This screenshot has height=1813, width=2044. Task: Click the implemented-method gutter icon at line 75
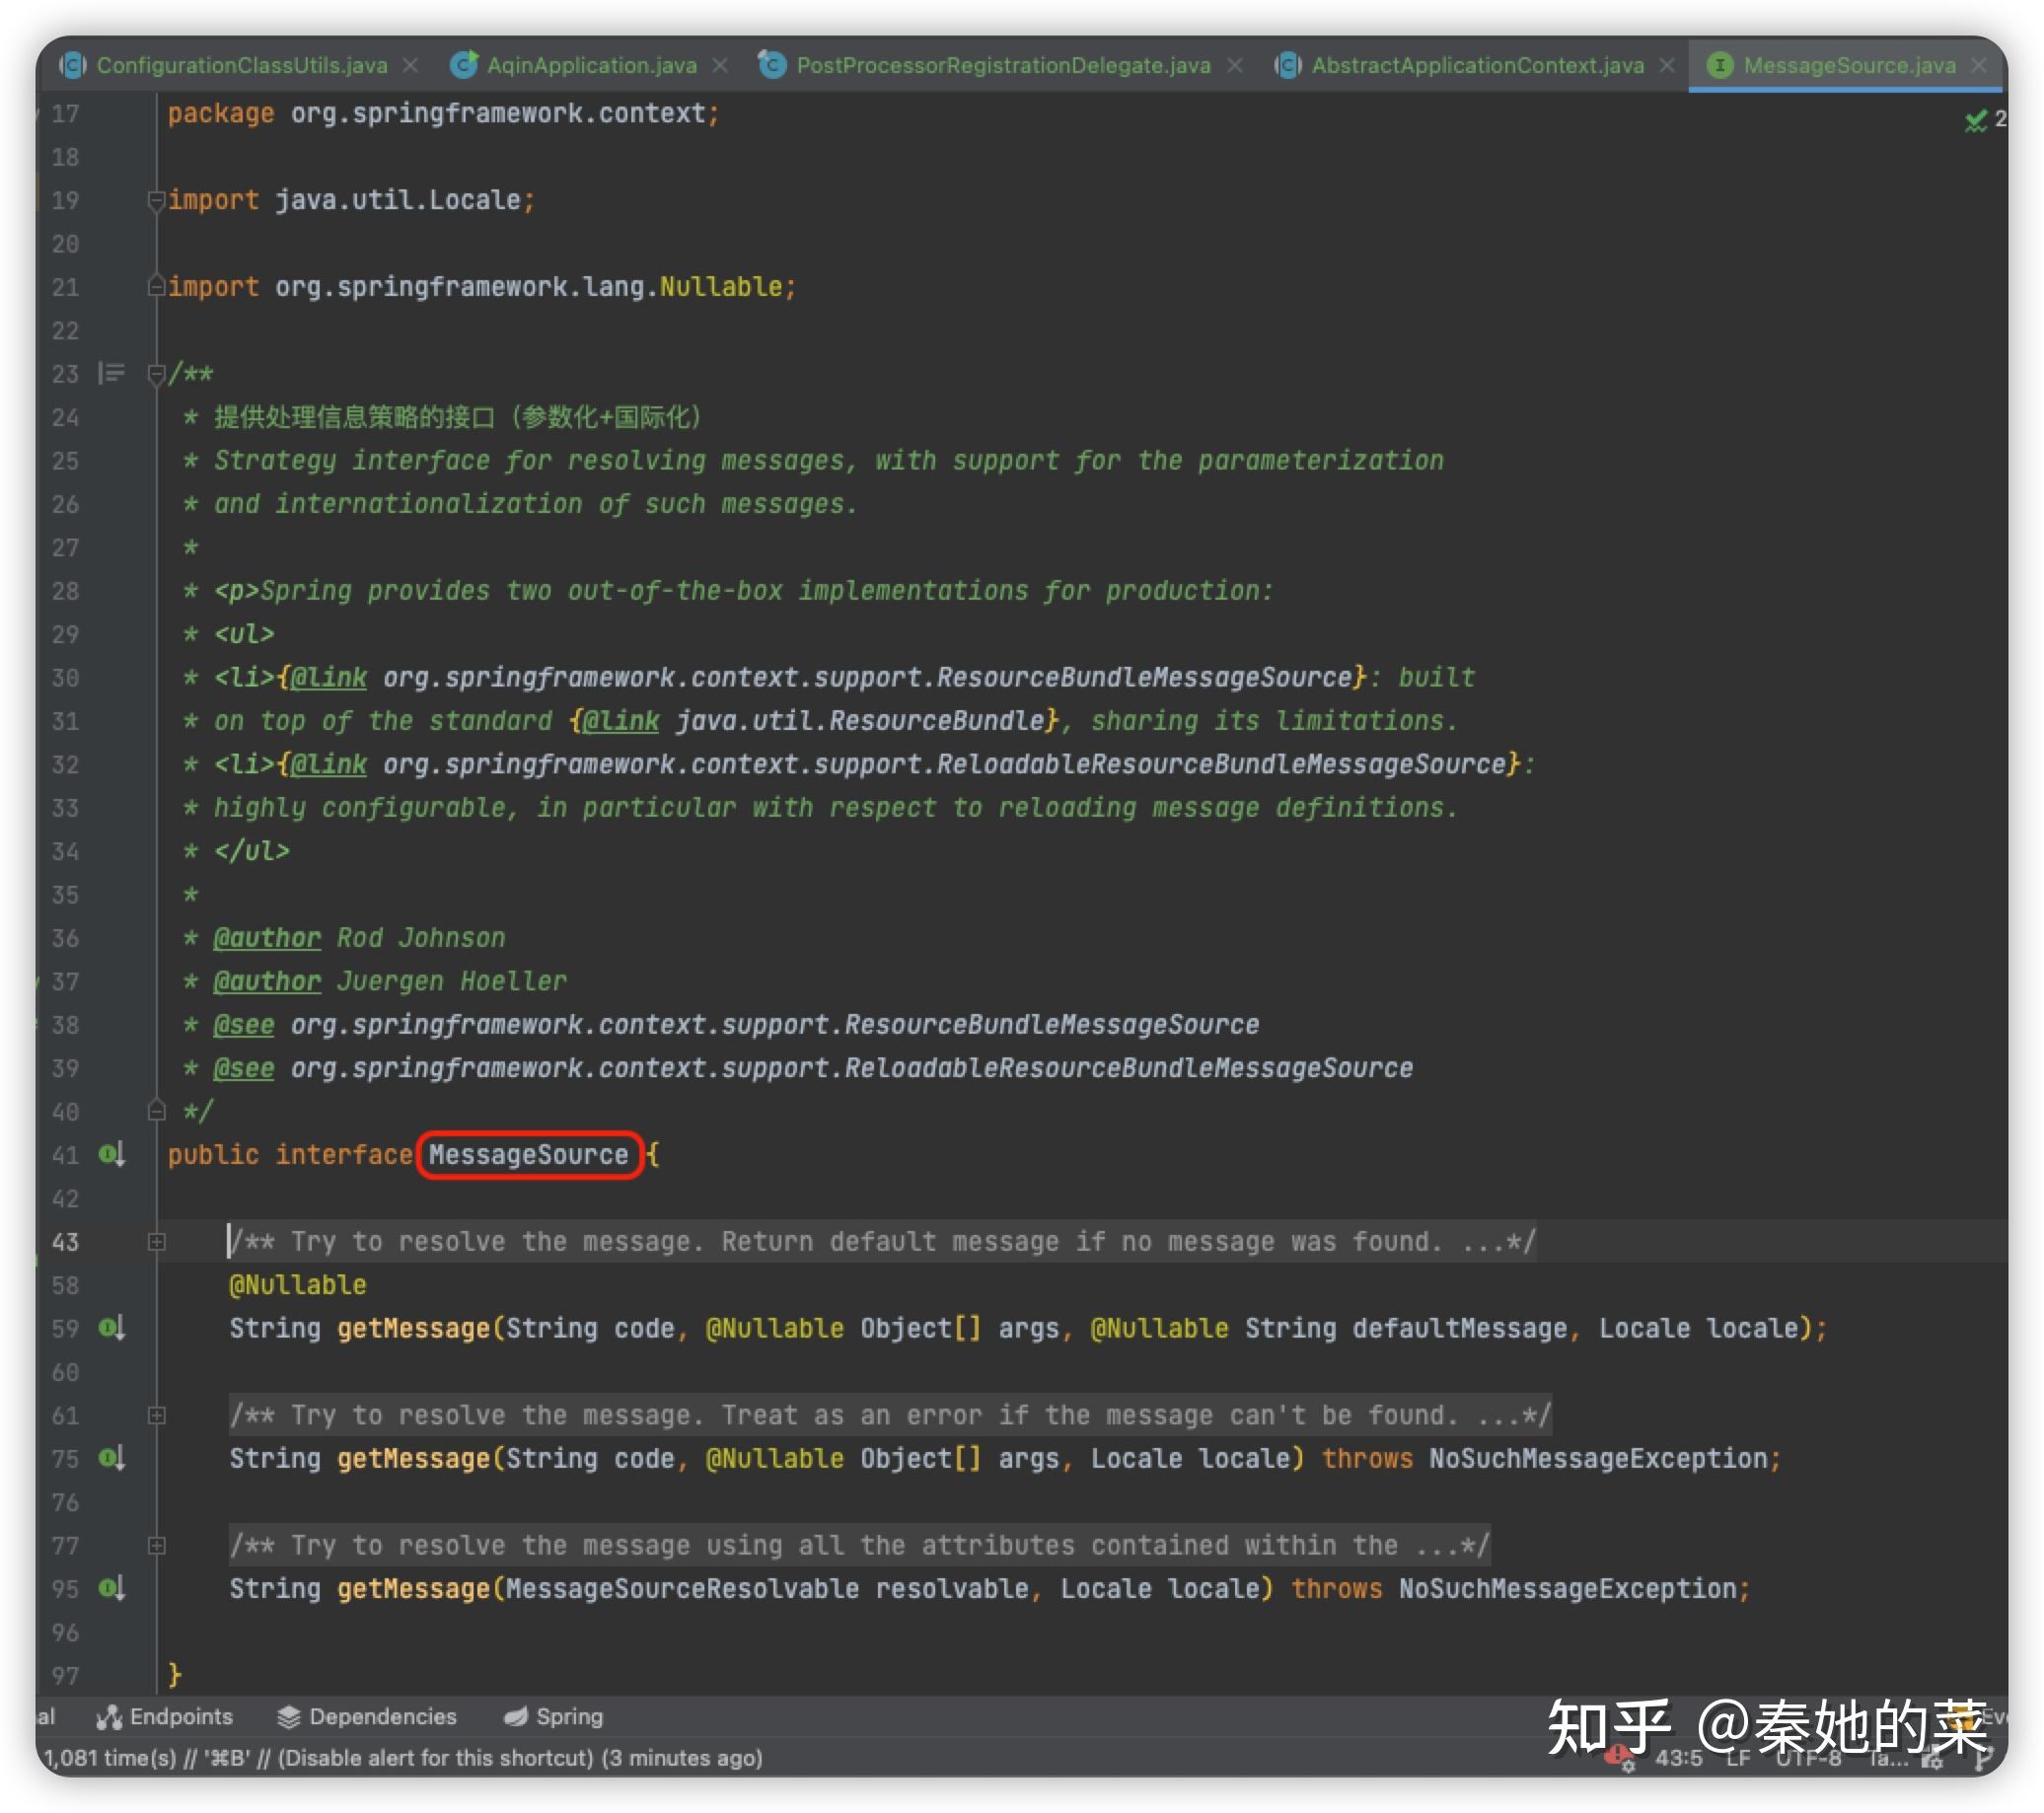tap(111, 1458)
